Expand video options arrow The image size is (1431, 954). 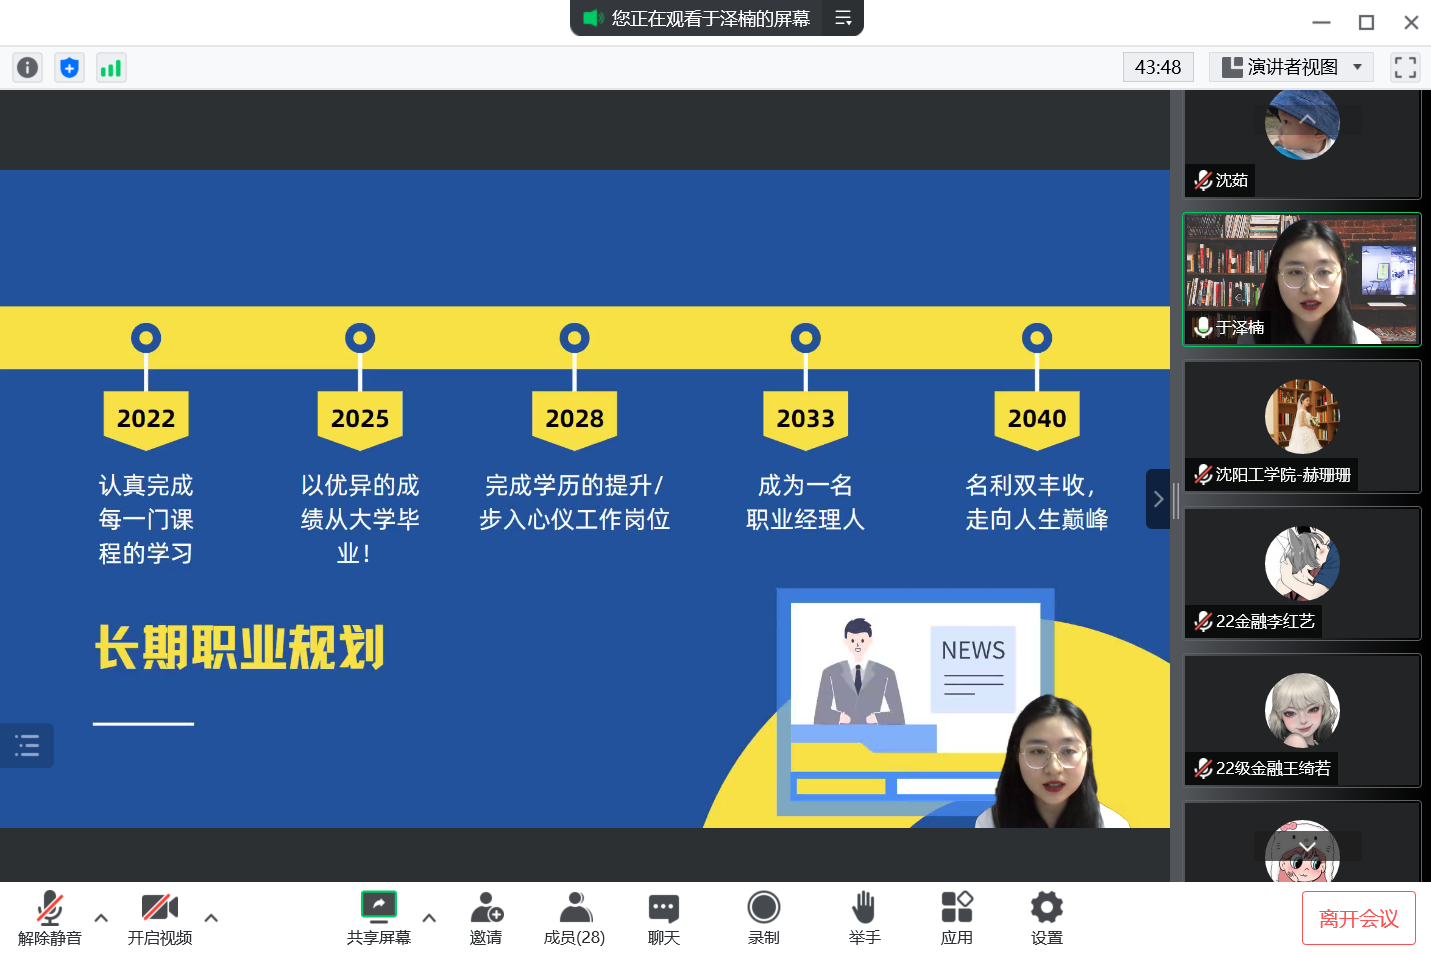[x=211, y=917]
